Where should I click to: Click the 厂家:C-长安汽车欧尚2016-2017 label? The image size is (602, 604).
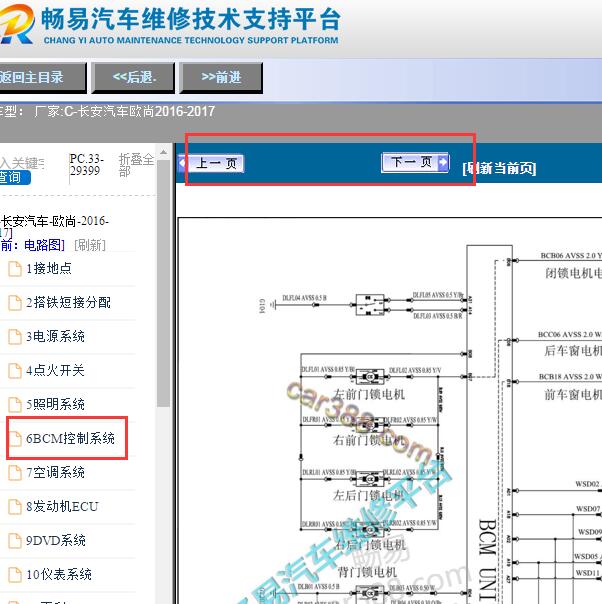point(124,112)
